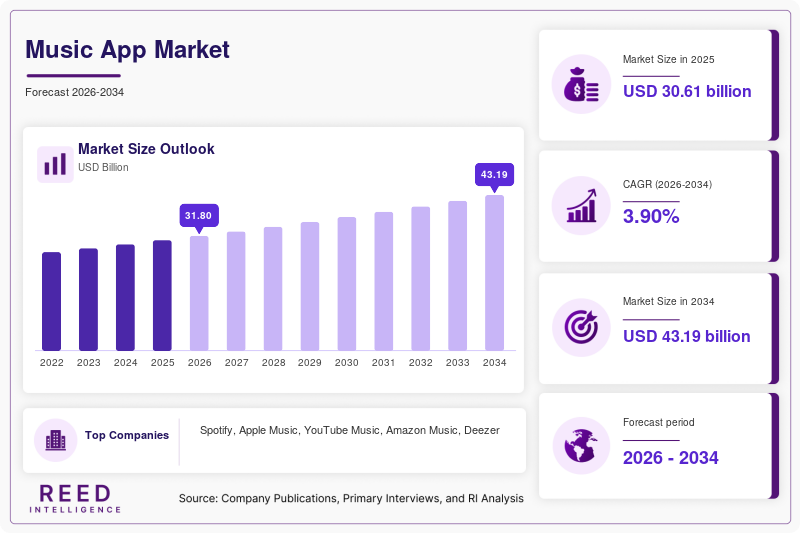Click the USD 43.19 billion value
This screenshot has height=533, width=800.
(x=687, y=337)
